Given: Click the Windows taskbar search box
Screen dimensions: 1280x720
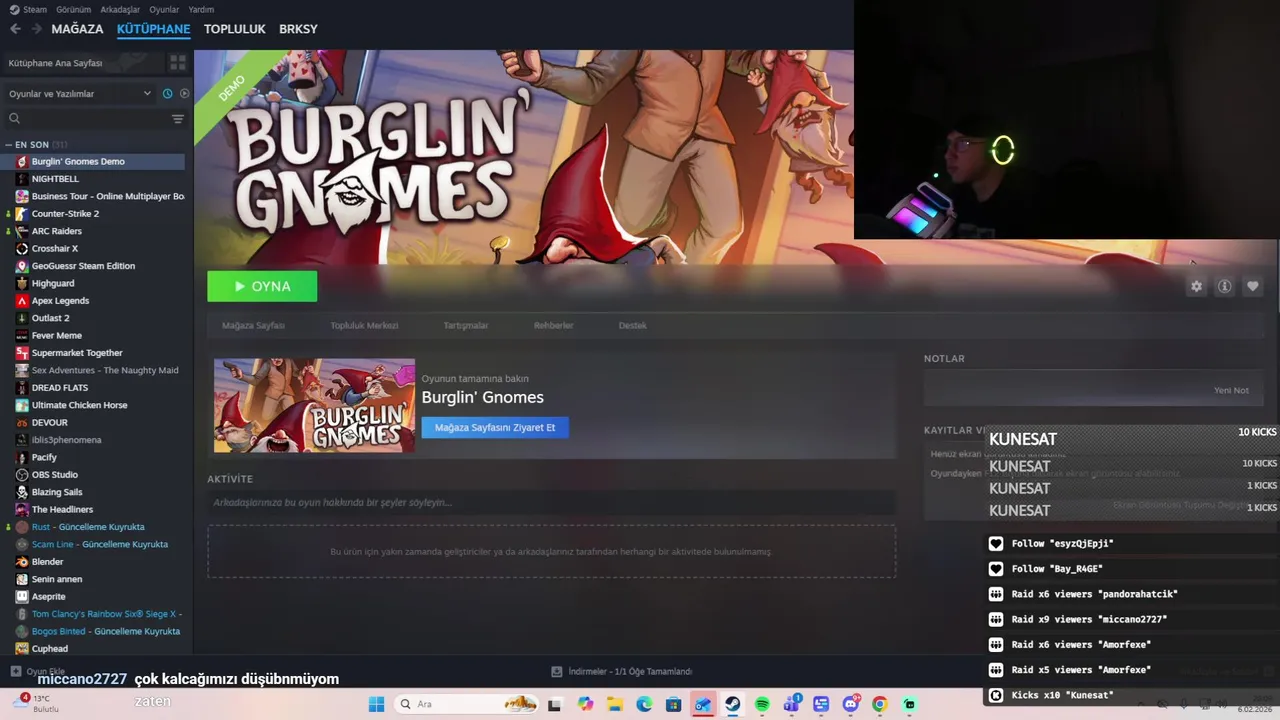Looking at the screenshot, I should (468, 704).
